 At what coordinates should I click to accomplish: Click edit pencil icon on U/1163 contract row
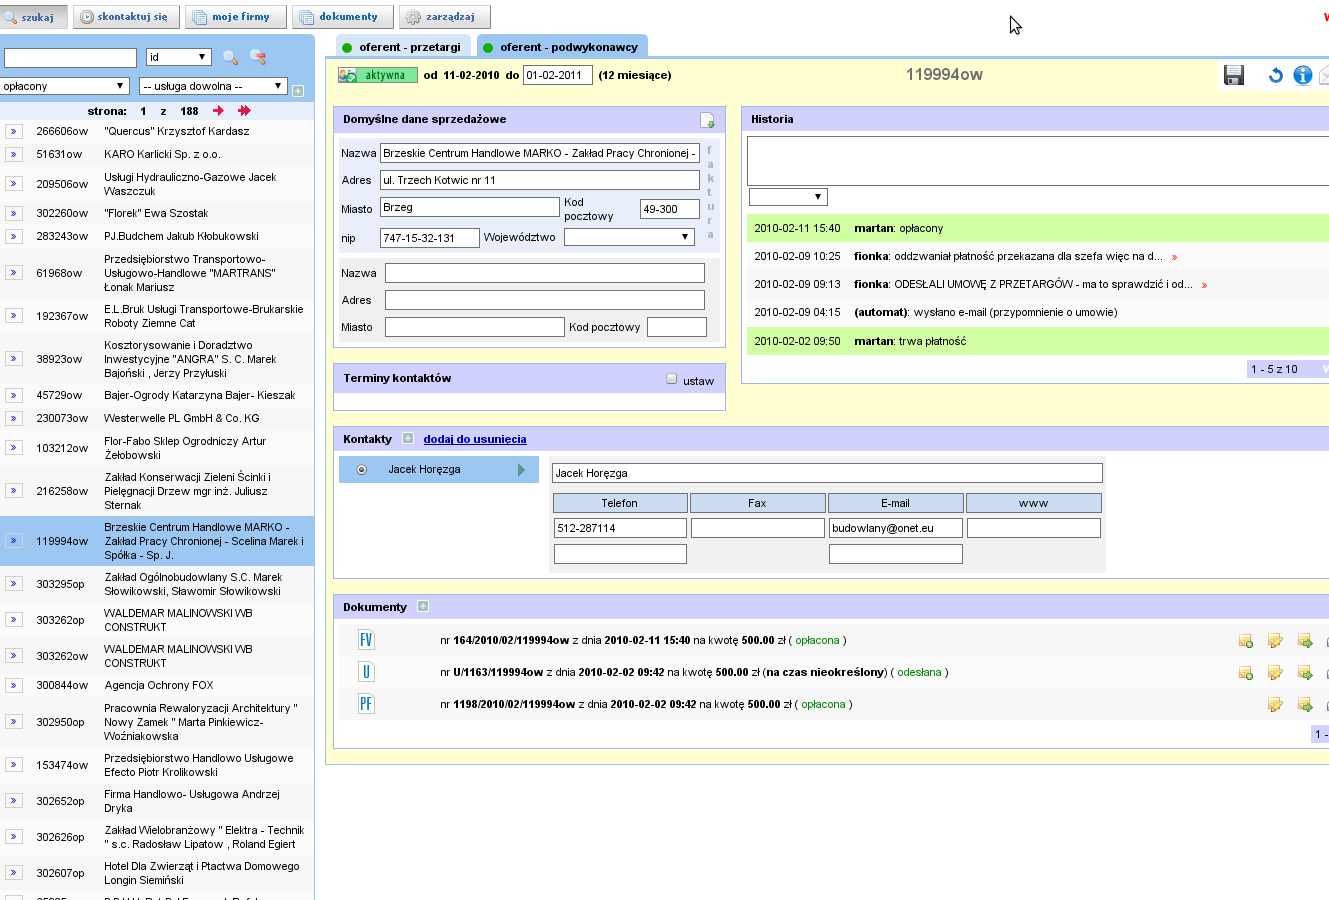click(x=1275, y=673)
